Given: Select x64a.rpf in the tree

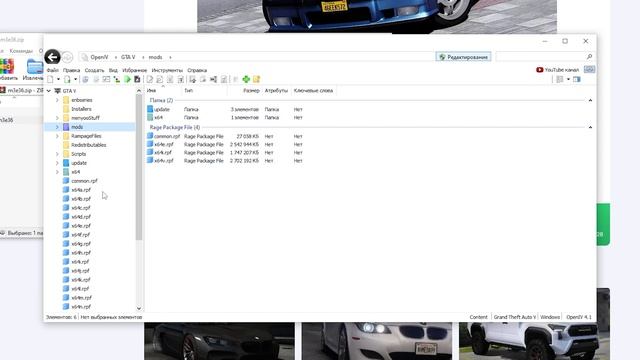Looking at the screenshot, I should [x=81, y=190].
